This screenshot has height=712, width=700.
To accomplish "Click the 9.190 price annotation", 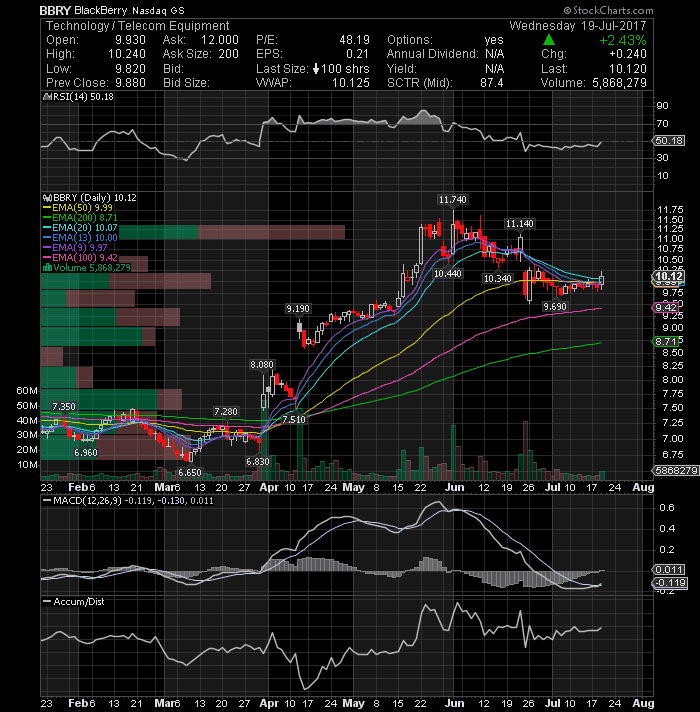I will pos(298,309).
